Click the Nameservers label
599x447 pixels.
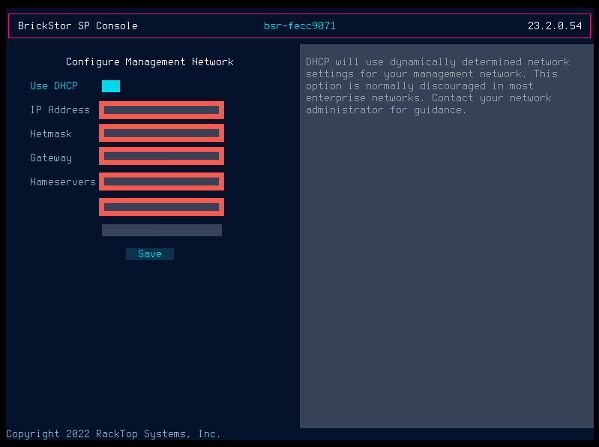[63, 182]
